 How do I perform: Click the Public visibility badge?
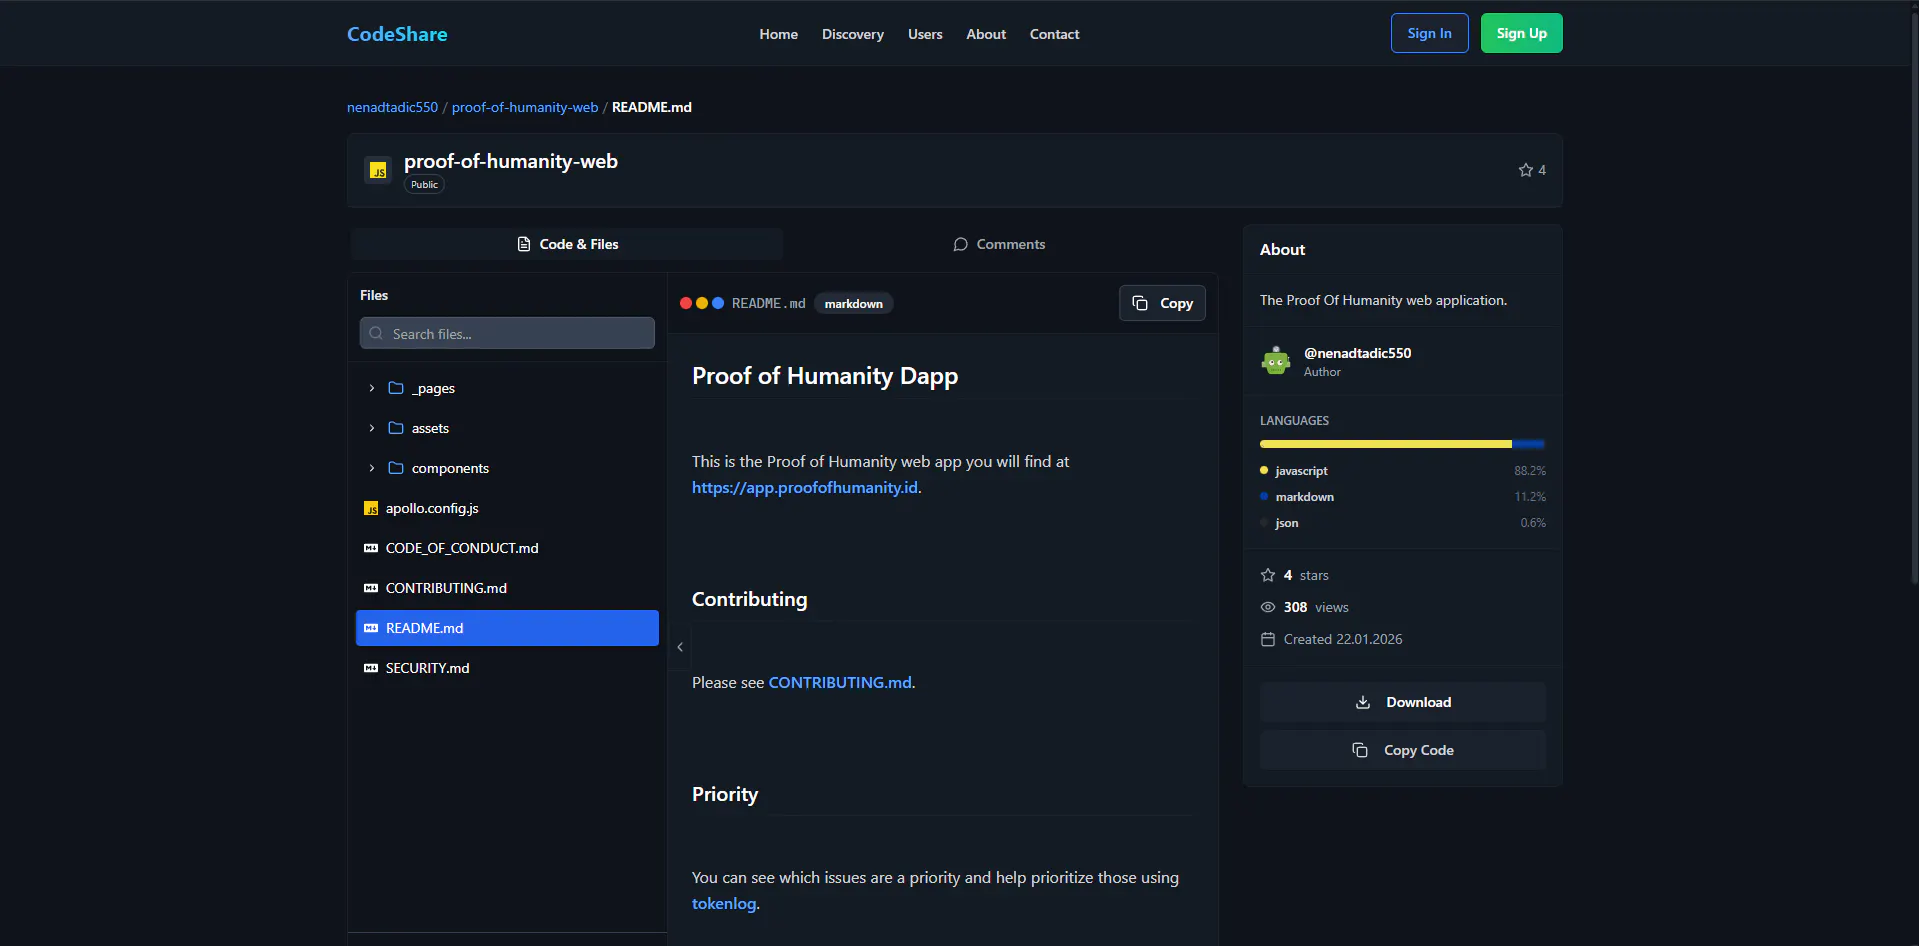click(424, 184)
